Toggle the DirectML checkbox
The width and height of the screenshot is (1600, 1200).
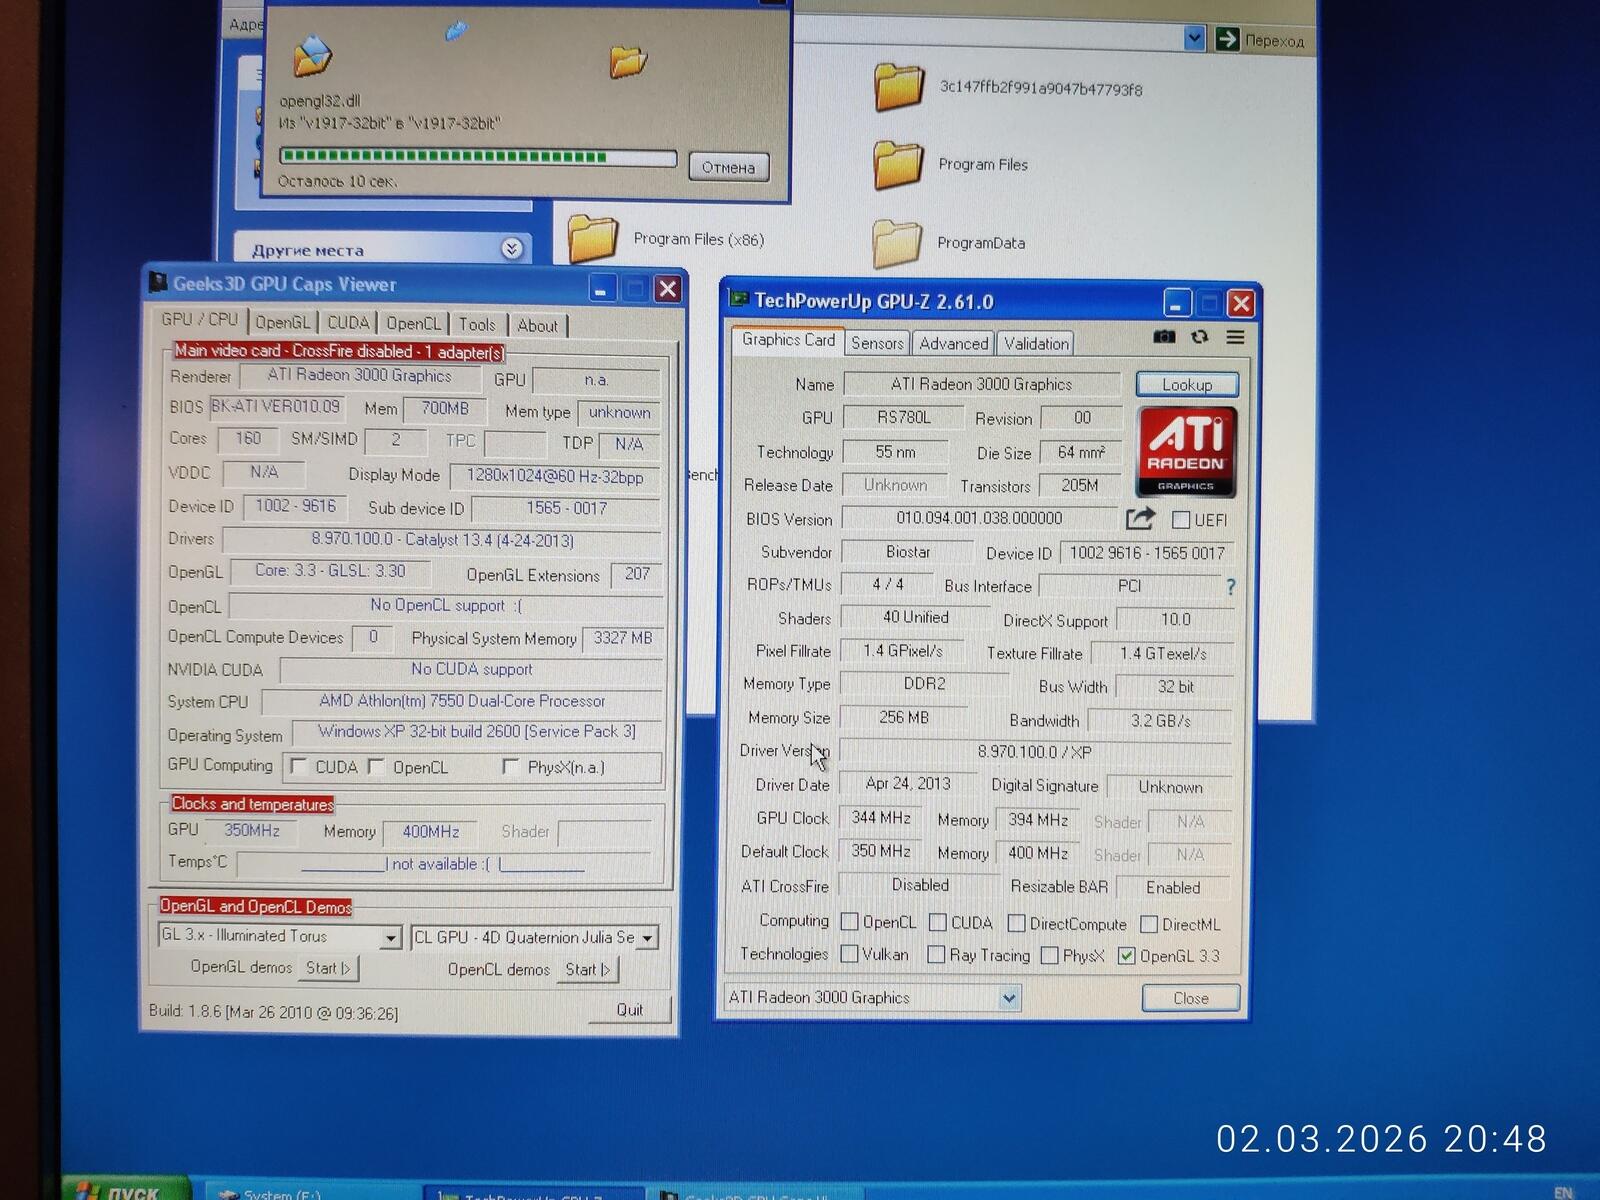click(1149, 924)
